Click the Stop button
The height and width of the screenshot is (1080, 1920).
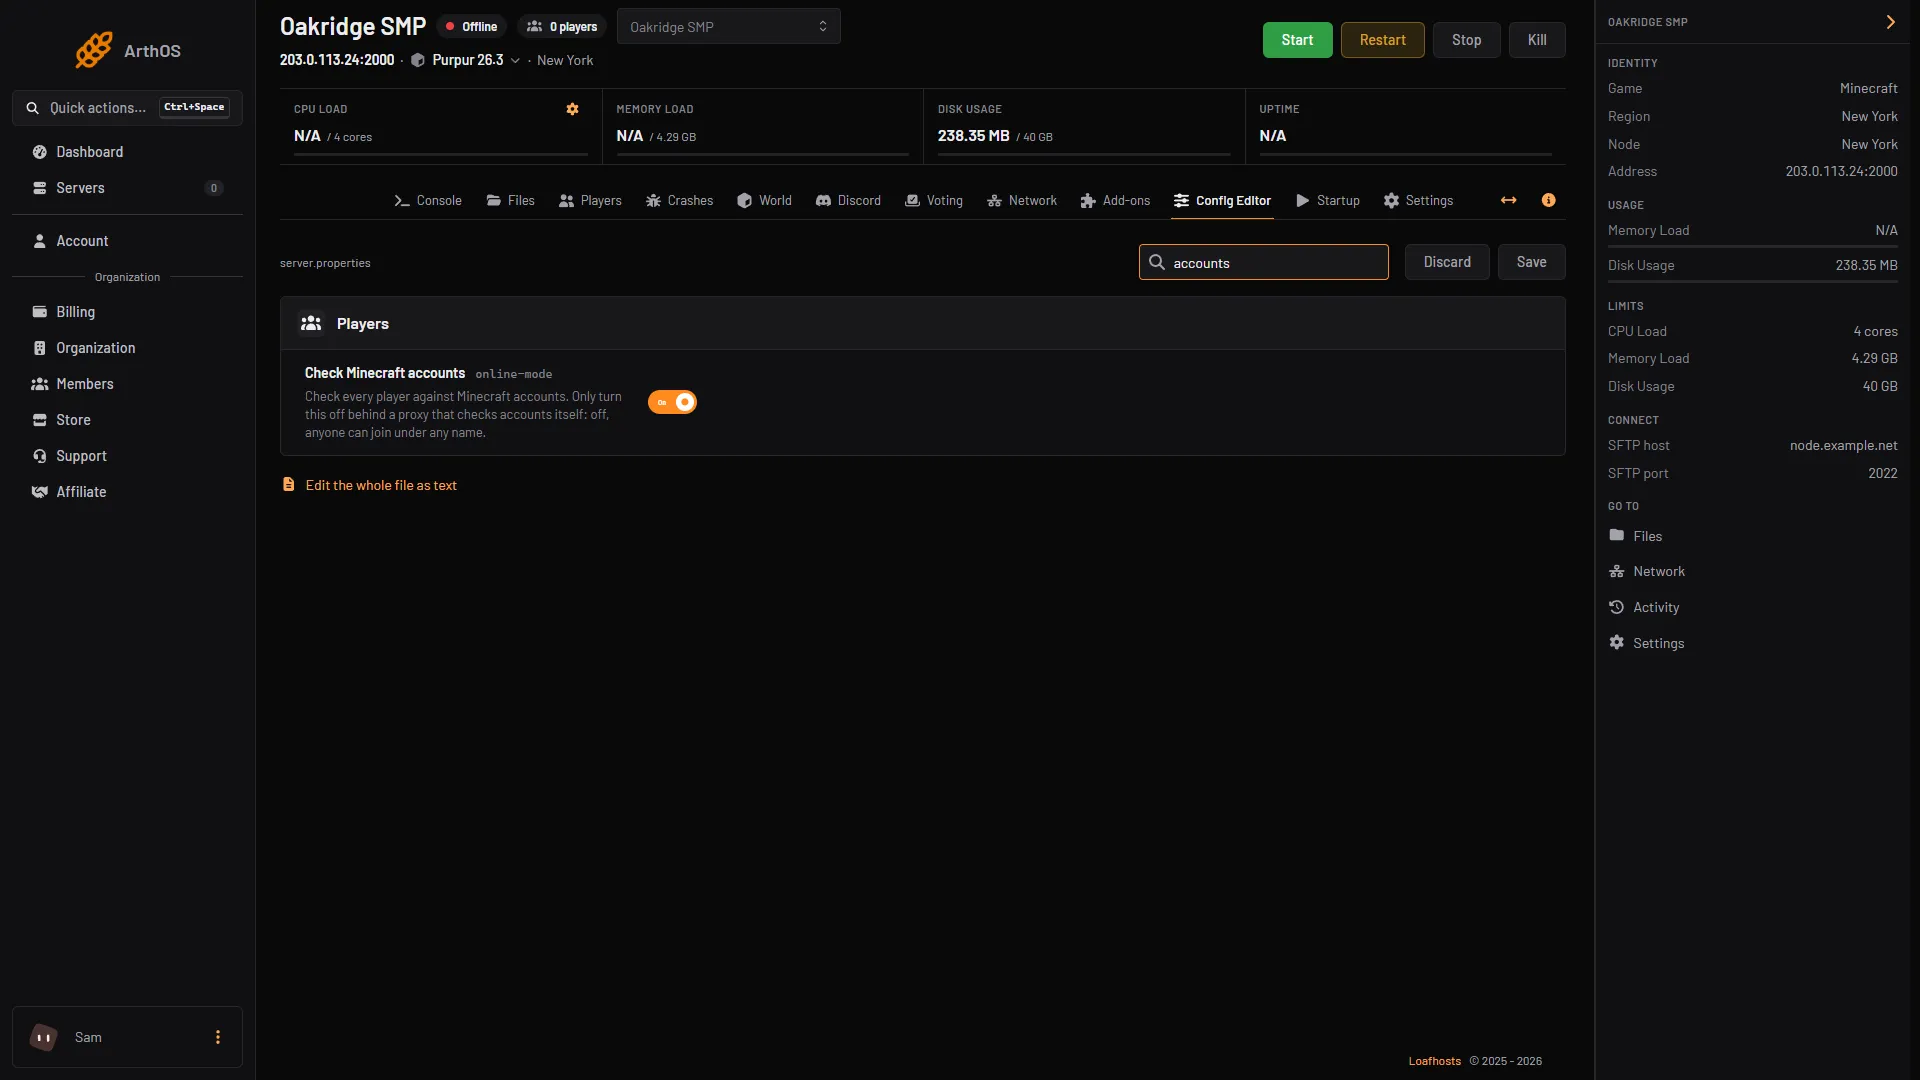pos(1466,40)
